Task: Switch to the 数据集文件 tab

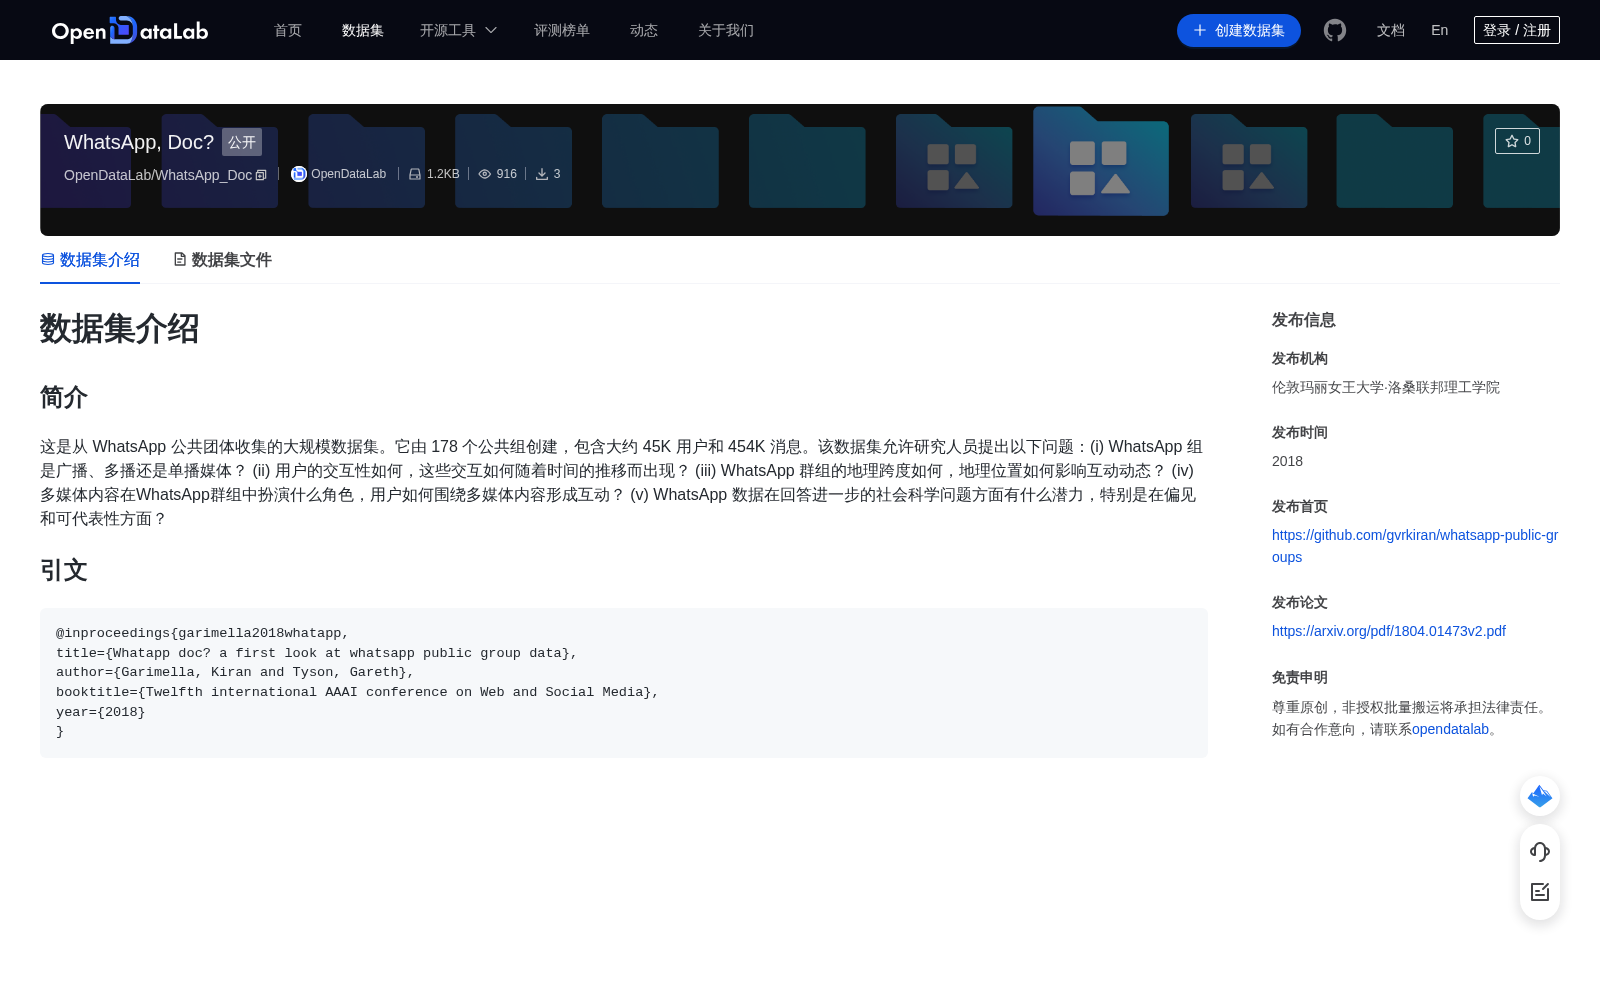Action: 222,260
